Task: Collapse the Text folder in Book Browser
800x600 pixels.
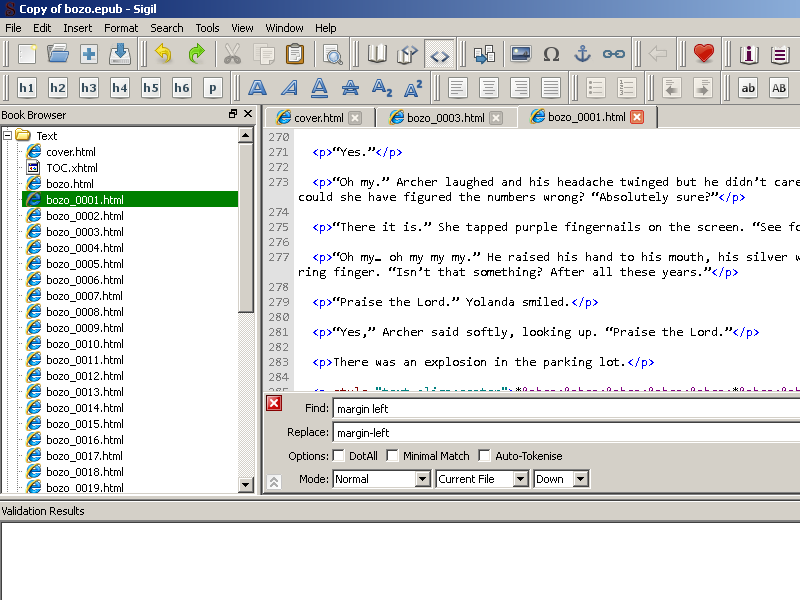Action: [x=7, y=136]
